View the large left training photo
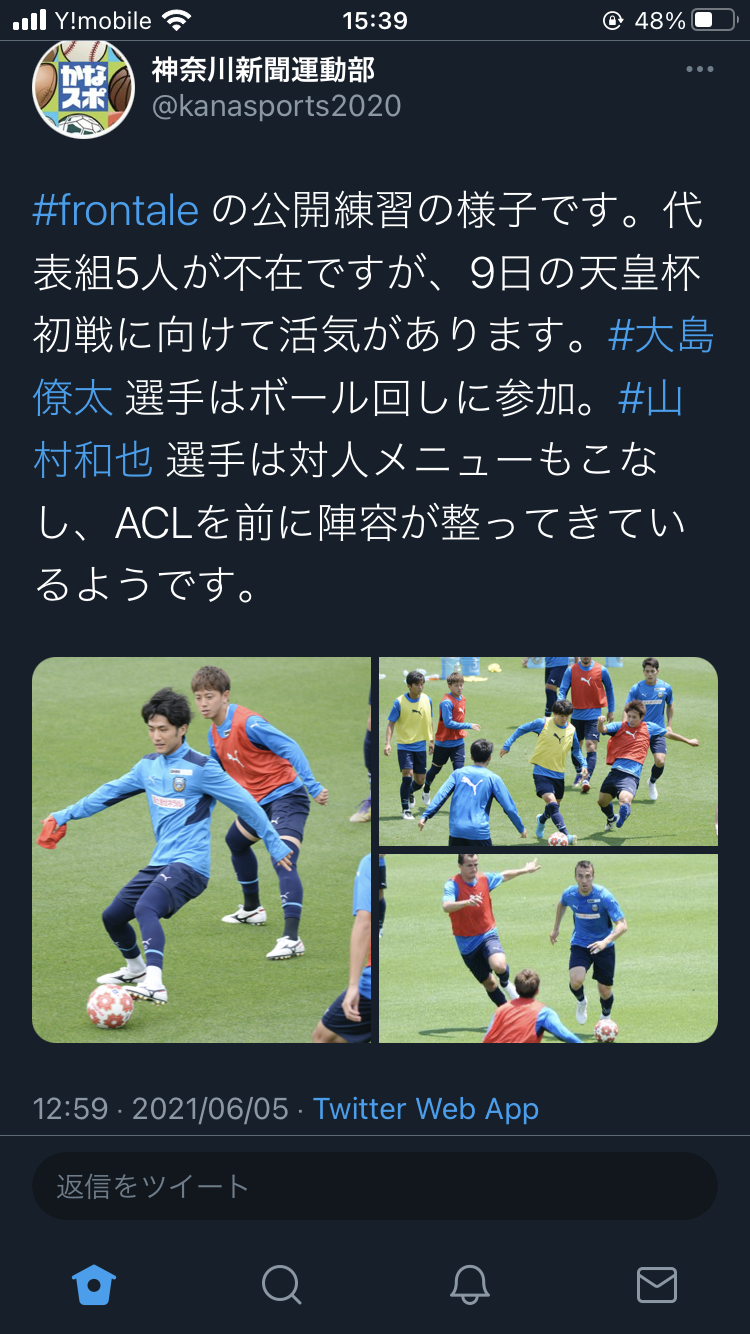Viewport: 750px width, 1334px height. (201, 850)
